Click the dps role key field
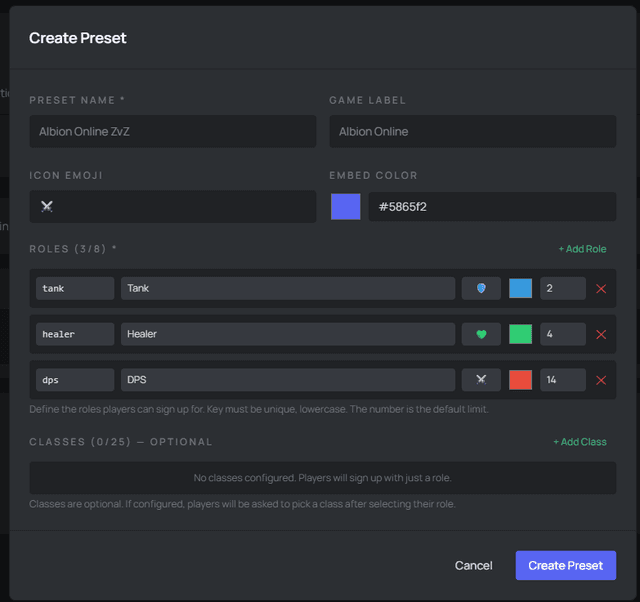 coord(75,380)
